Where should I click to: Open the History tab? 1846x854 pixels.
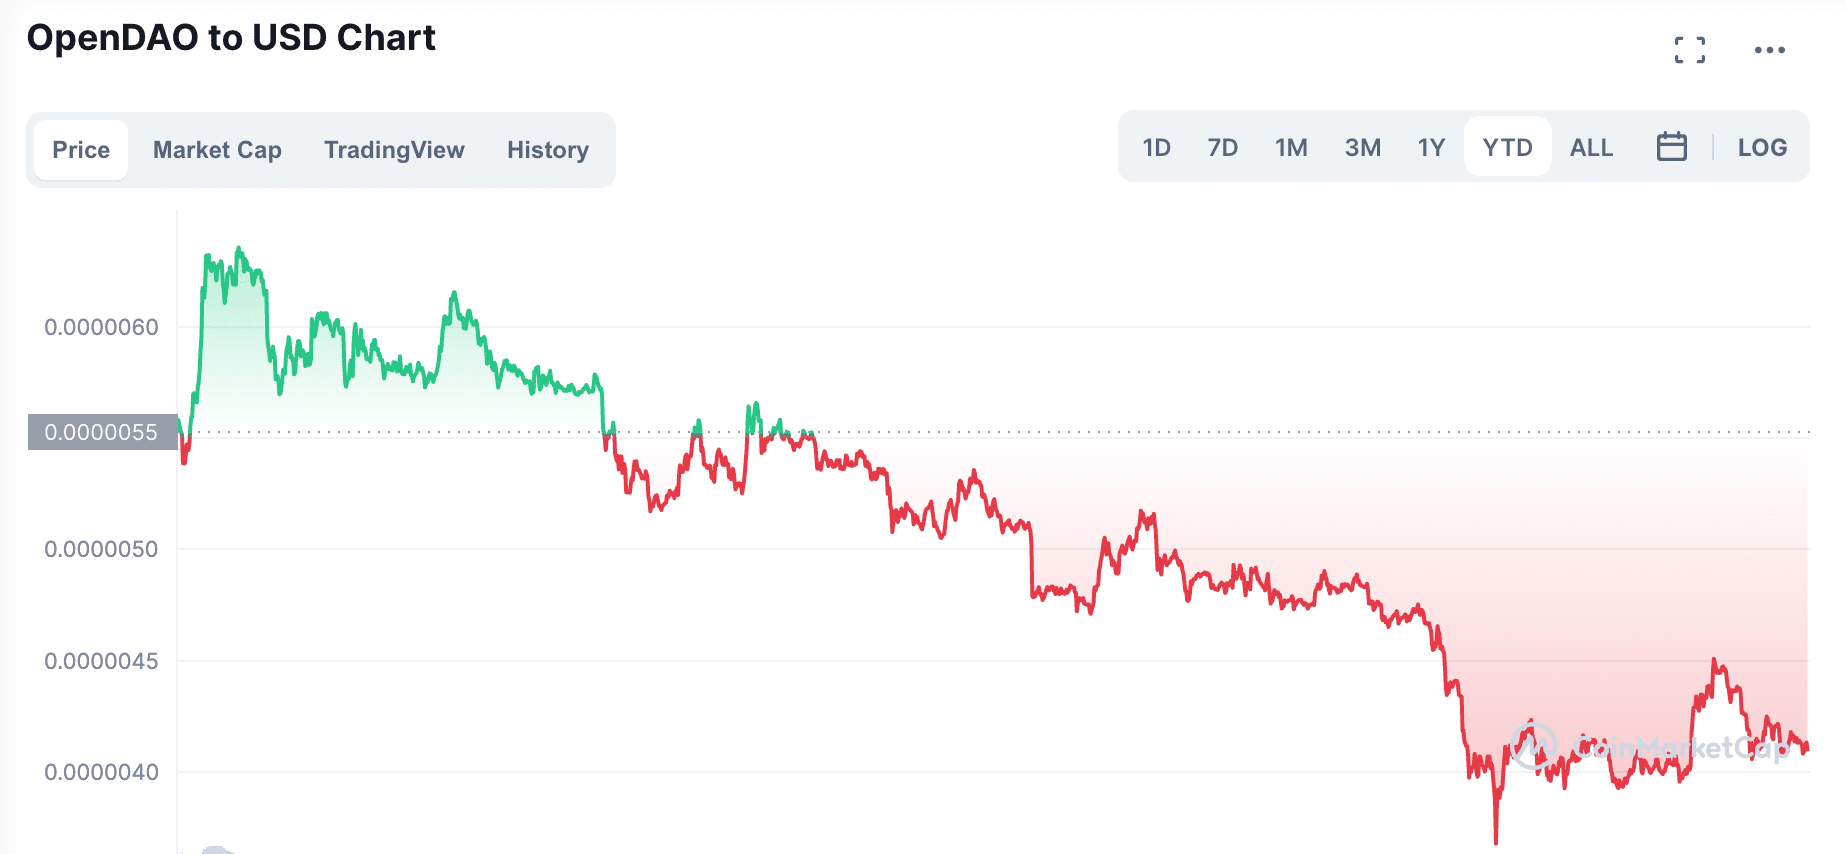pyautogui.click(x=547, y=150)
